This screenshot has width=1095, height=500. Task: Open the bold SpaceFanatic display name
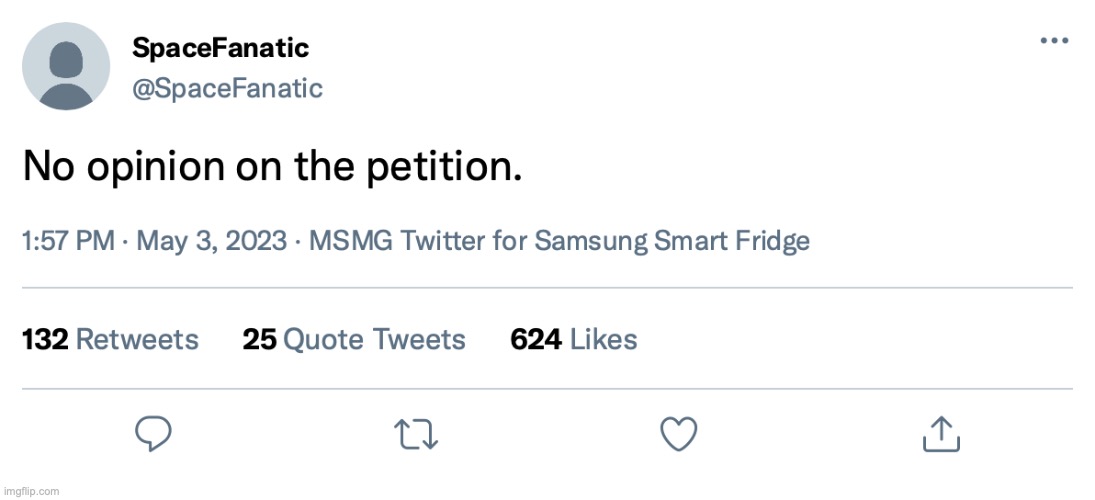220,47
